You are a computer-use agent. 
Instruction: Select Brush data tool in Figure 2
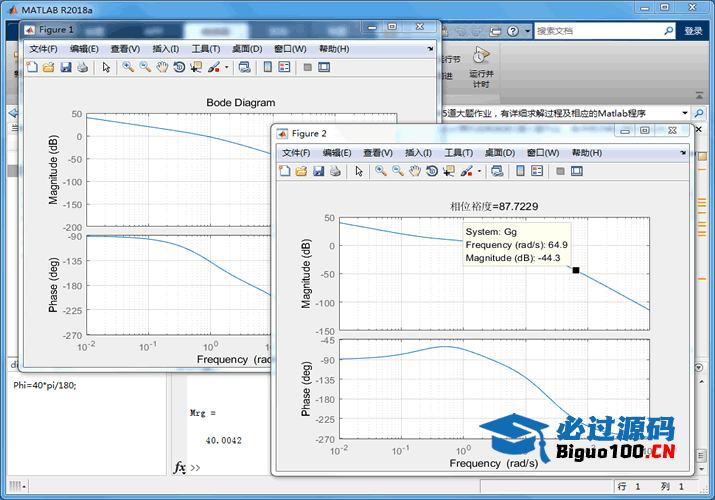tap(466, 171)
